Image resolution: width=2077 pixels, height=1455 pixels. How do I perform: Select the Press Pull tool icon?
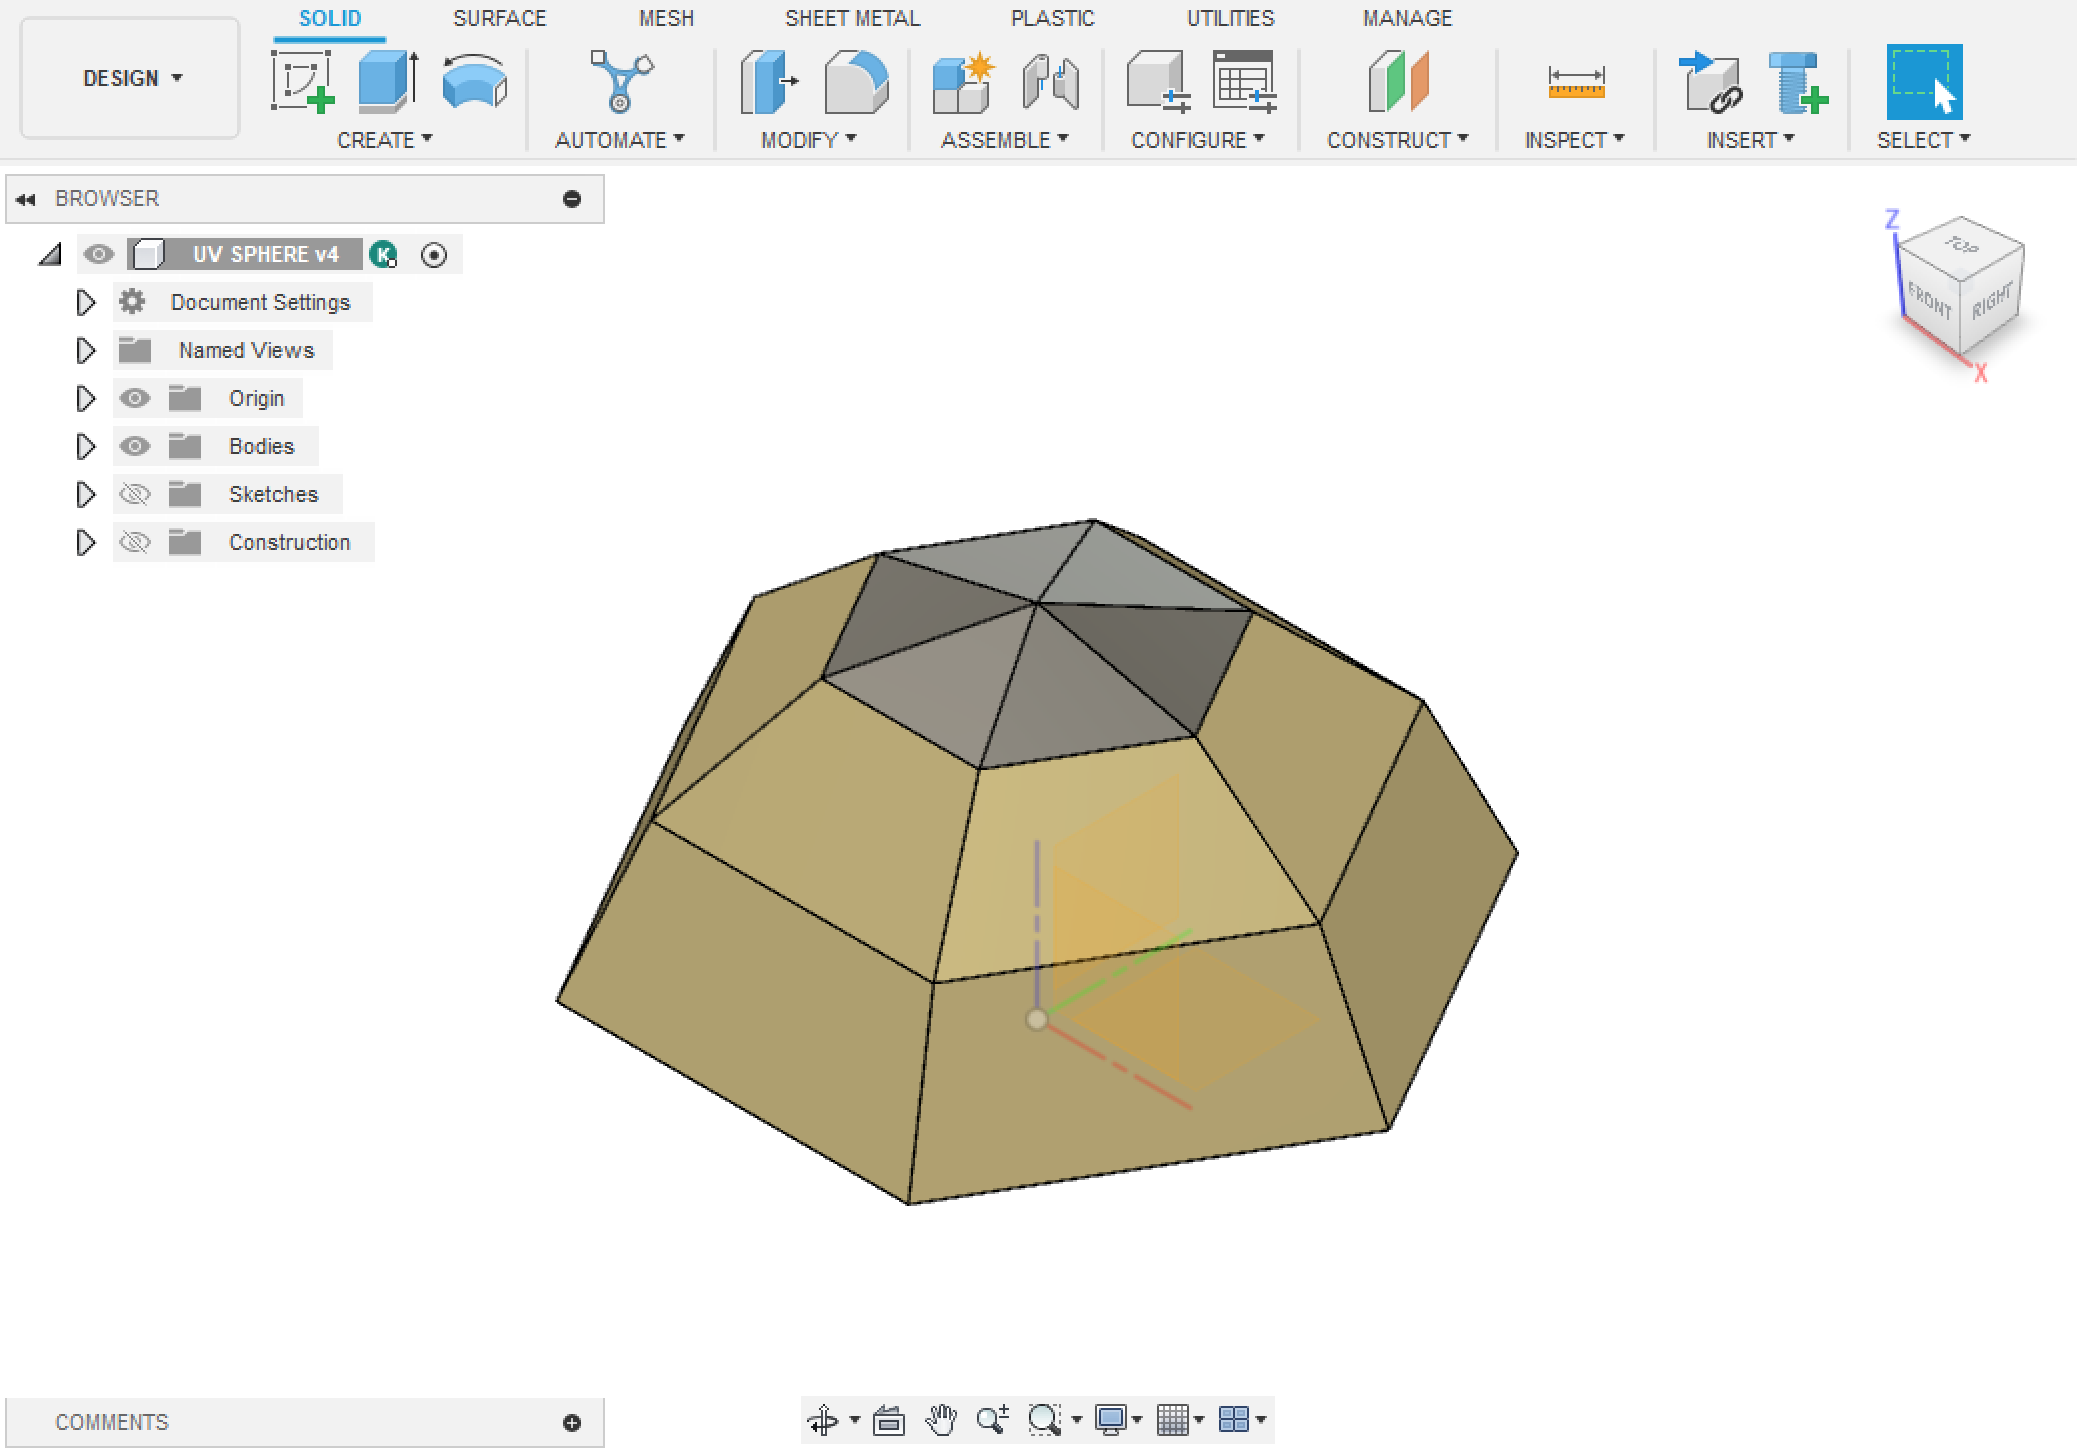coord(769,82)
